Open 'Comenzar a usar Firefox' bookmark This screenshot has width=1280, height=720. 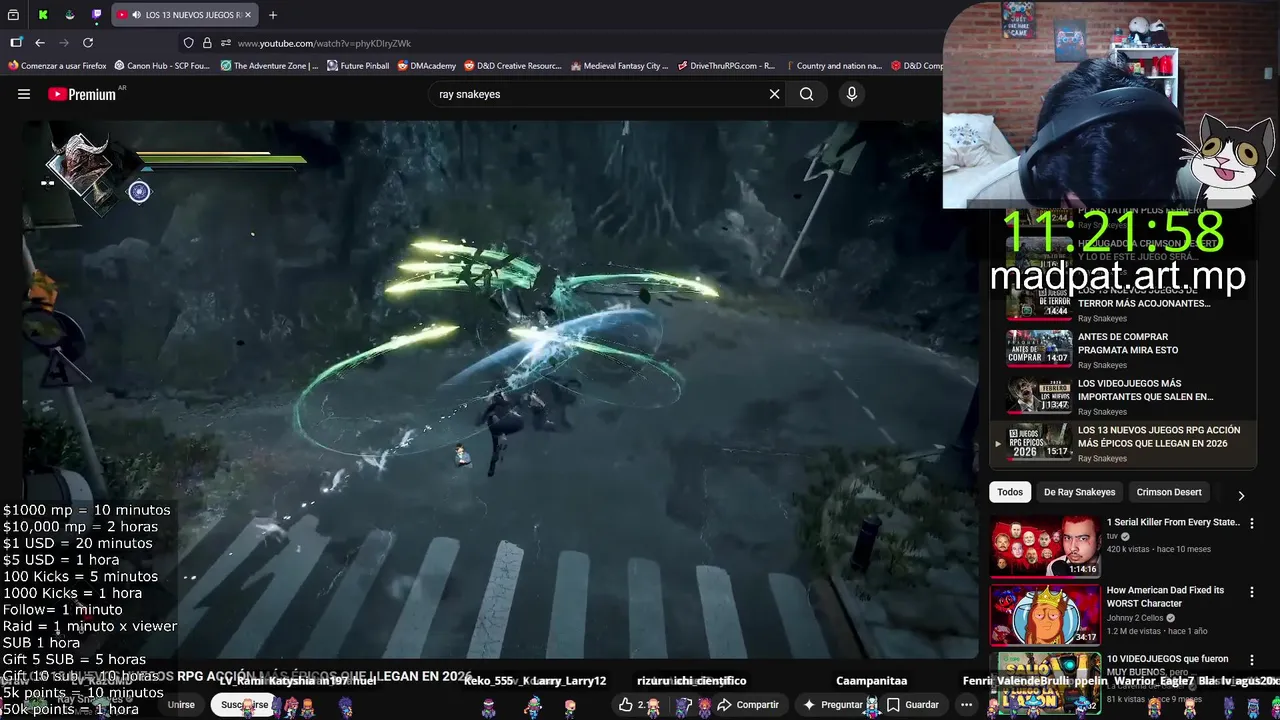pyautogui.click(x=57, y=66)
